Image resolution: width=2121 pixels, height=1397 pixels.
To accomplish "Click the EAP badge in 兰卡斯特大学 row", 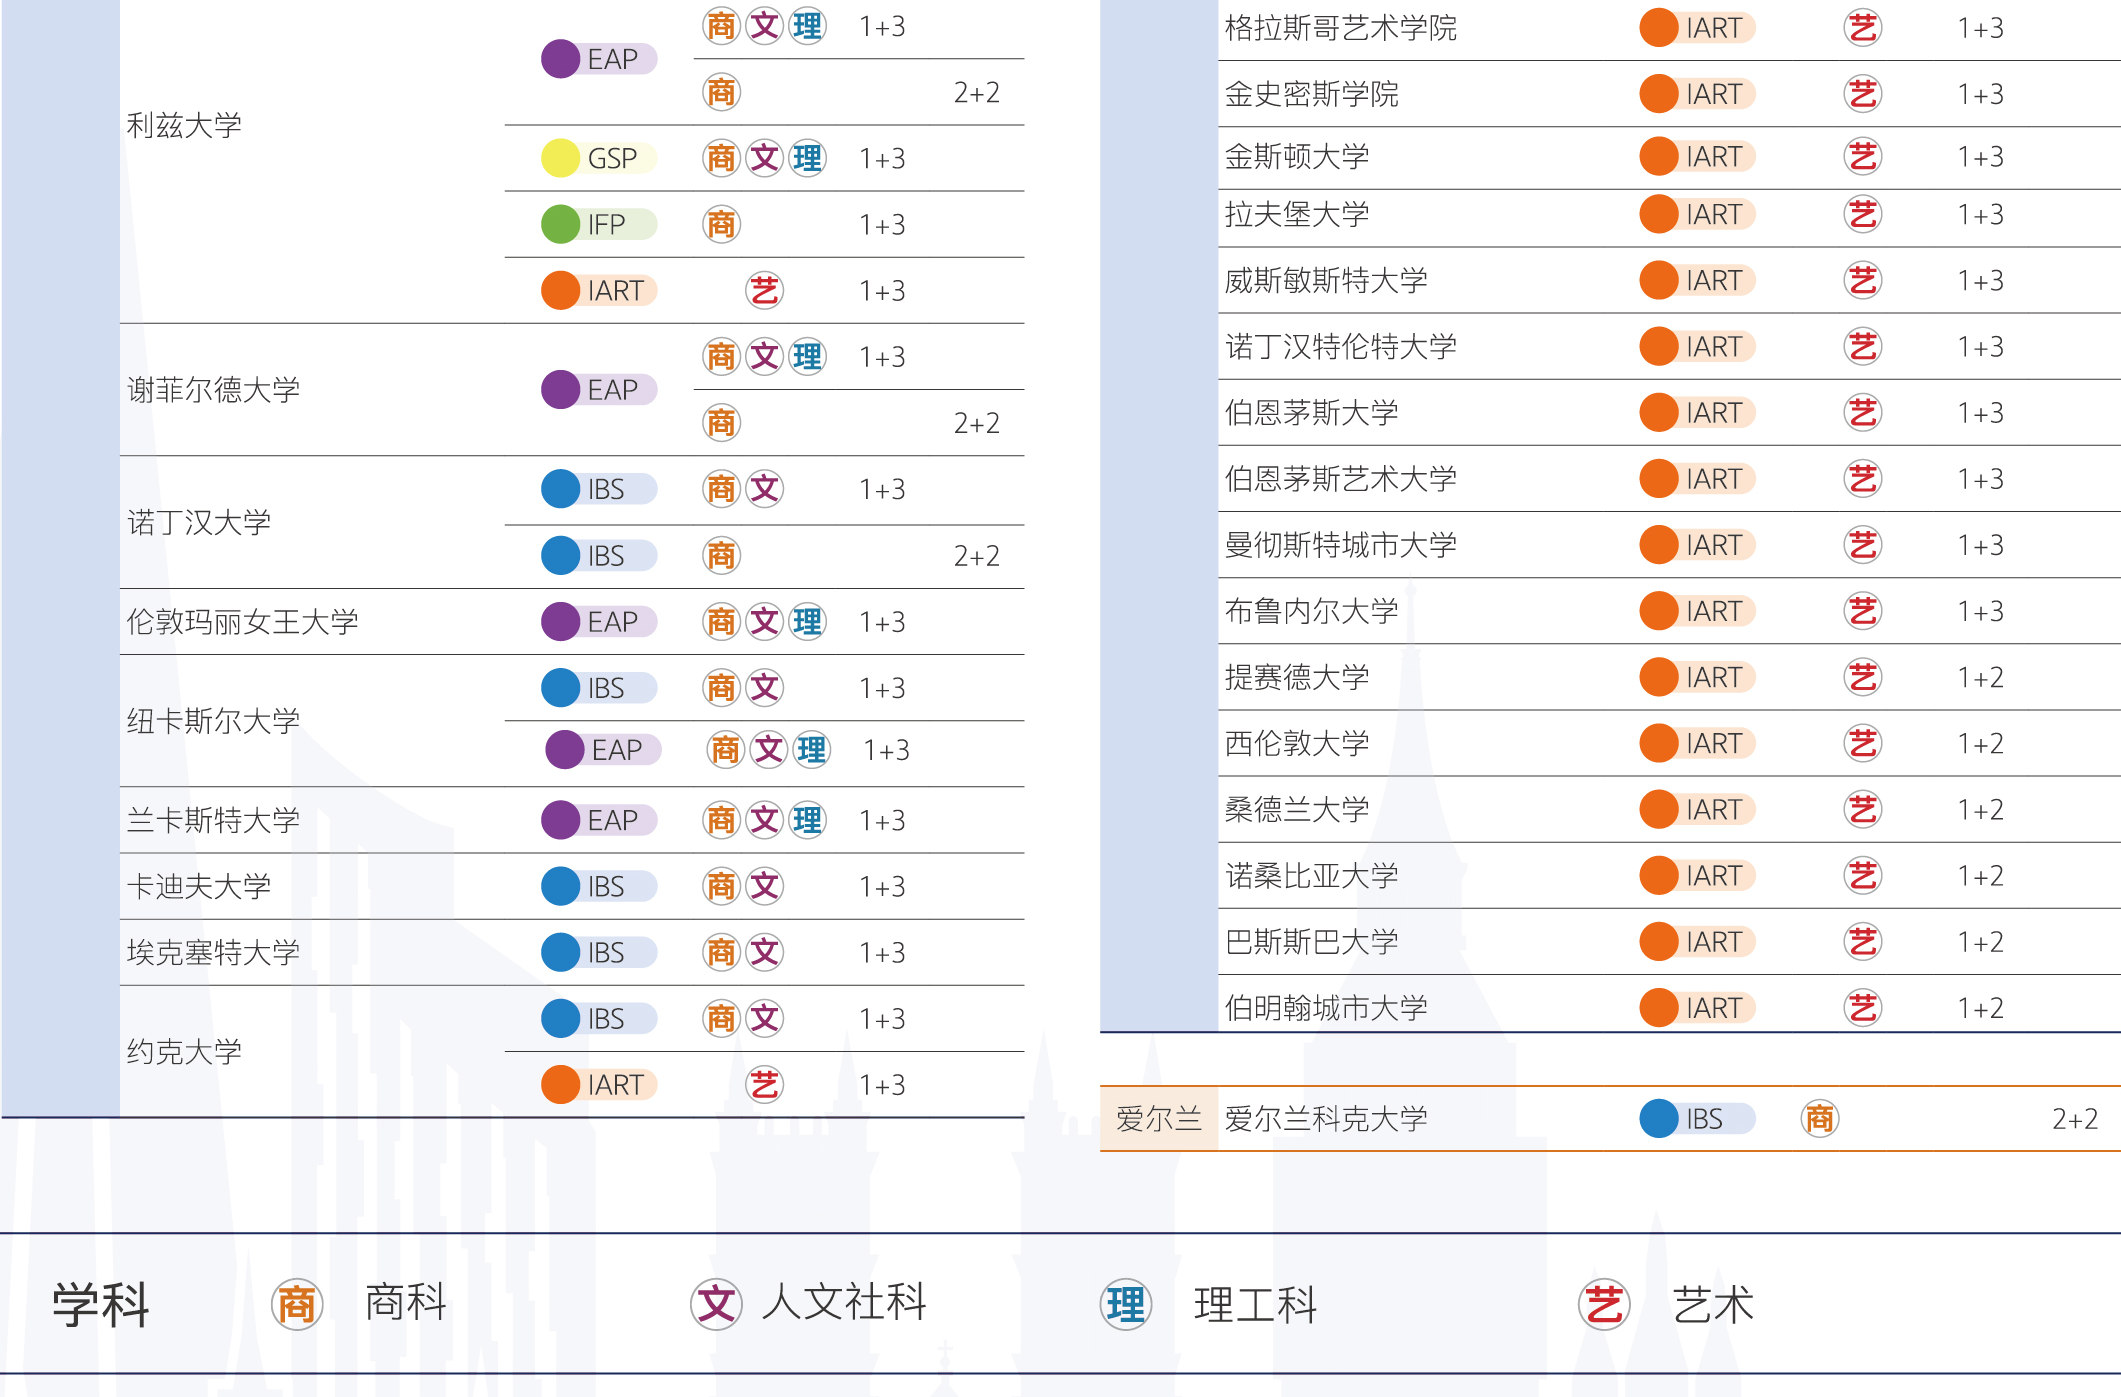I will coord(598,820).
